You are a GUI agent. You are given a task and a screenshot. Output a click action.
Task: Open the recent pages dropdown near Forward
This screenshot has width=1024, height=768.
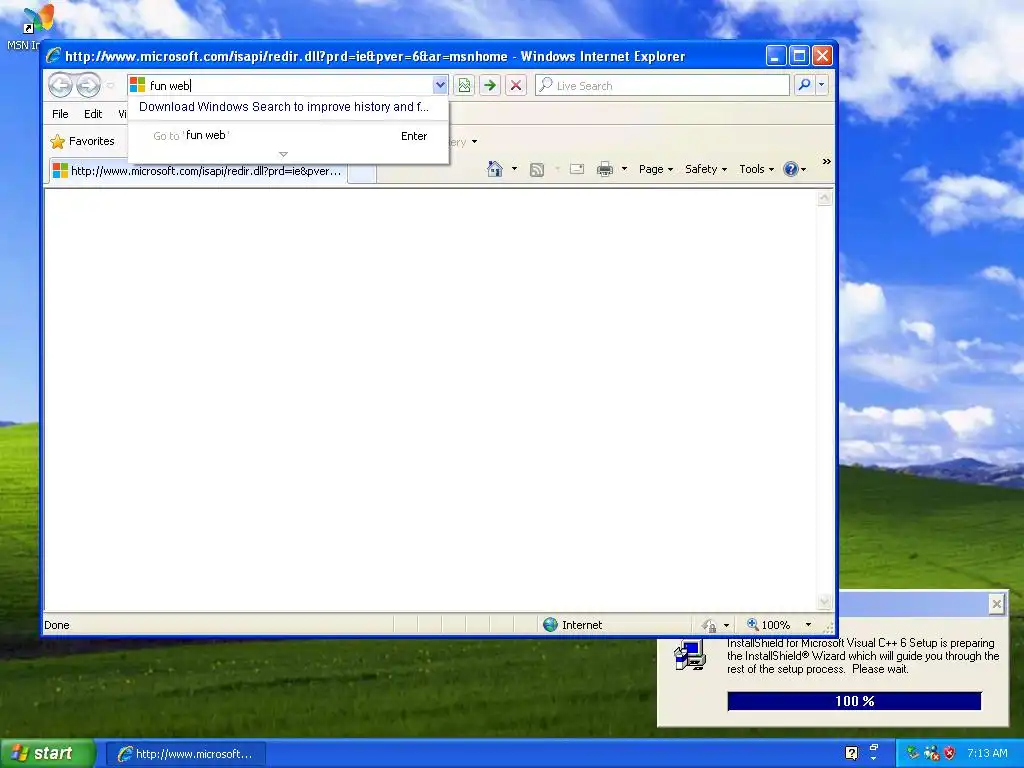pos(110,86)
